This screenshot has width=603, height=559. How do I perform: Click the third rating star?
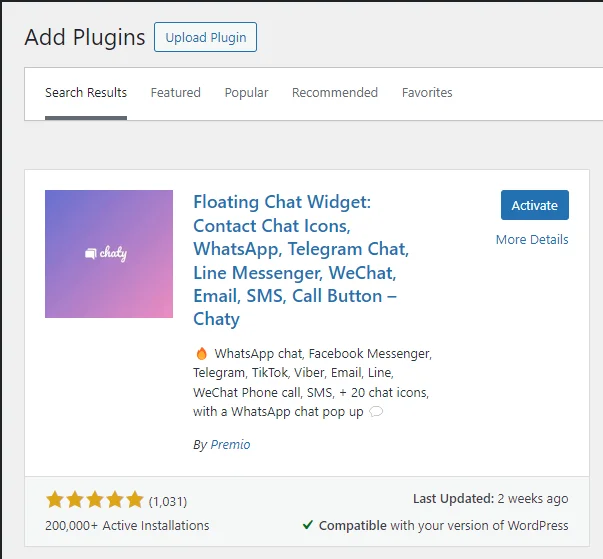95,500
